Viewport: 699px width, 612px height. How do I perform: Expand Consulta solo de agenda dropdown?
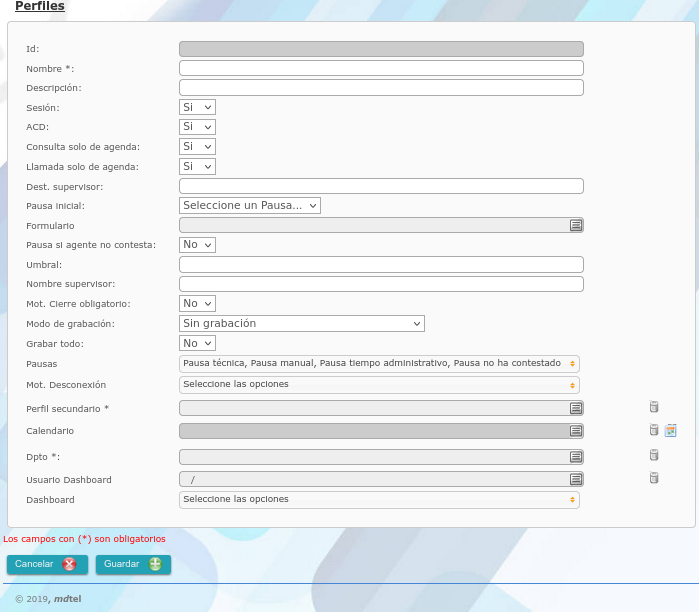tap(197, 147)
